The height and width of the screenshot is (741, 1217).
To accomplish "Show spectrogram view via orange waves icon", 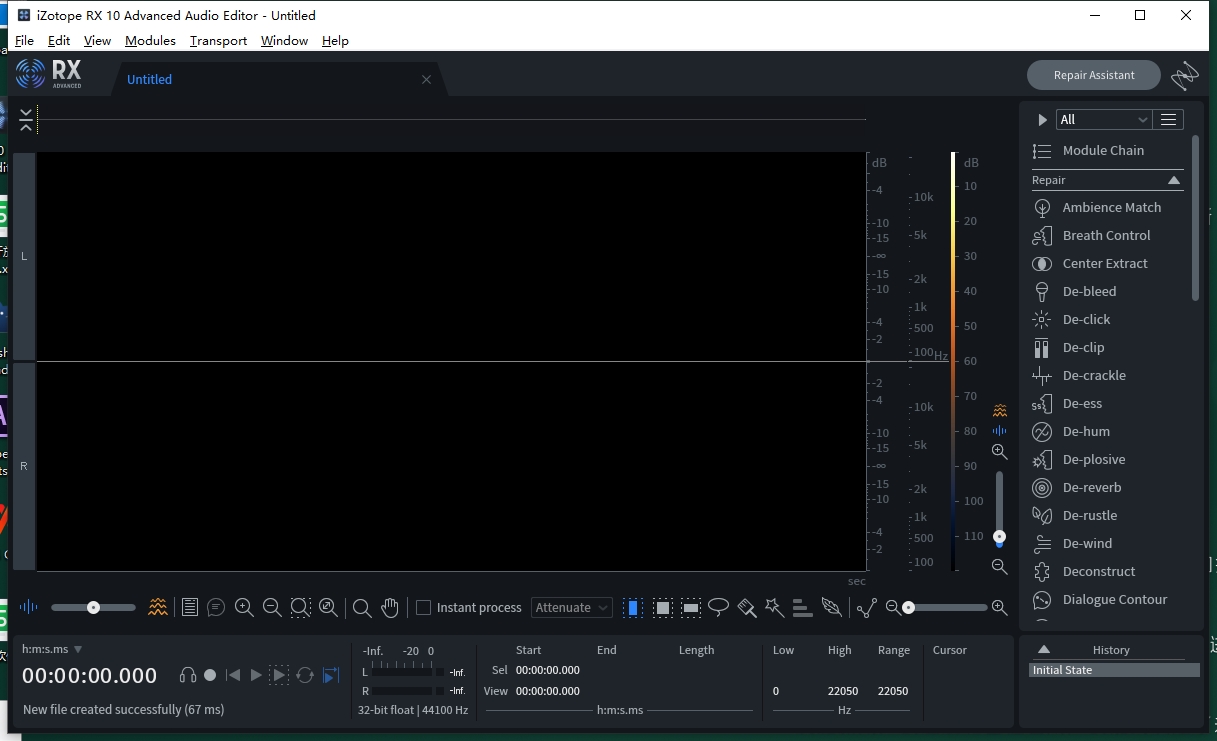I will point(157,607).
